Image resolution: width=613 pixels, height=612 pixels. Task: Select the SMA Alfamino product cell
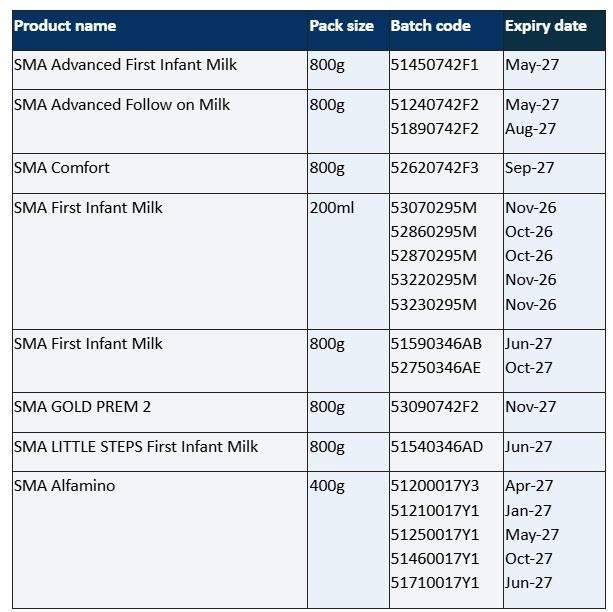coord(64,486)
